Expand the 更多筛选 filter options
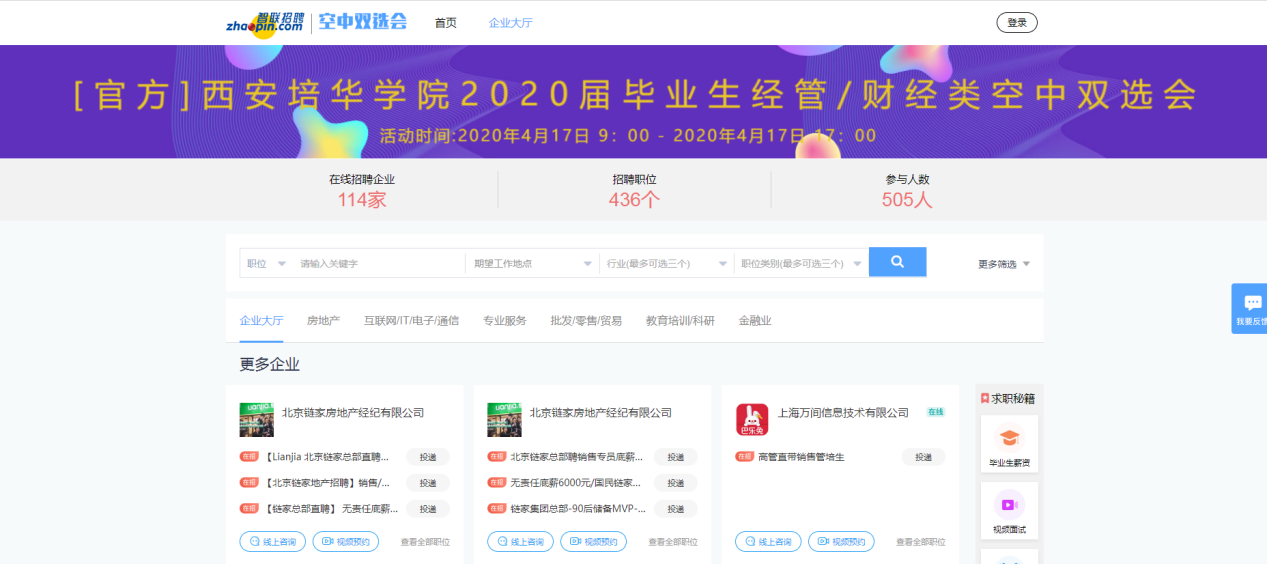 click(x=1003, y=264)
